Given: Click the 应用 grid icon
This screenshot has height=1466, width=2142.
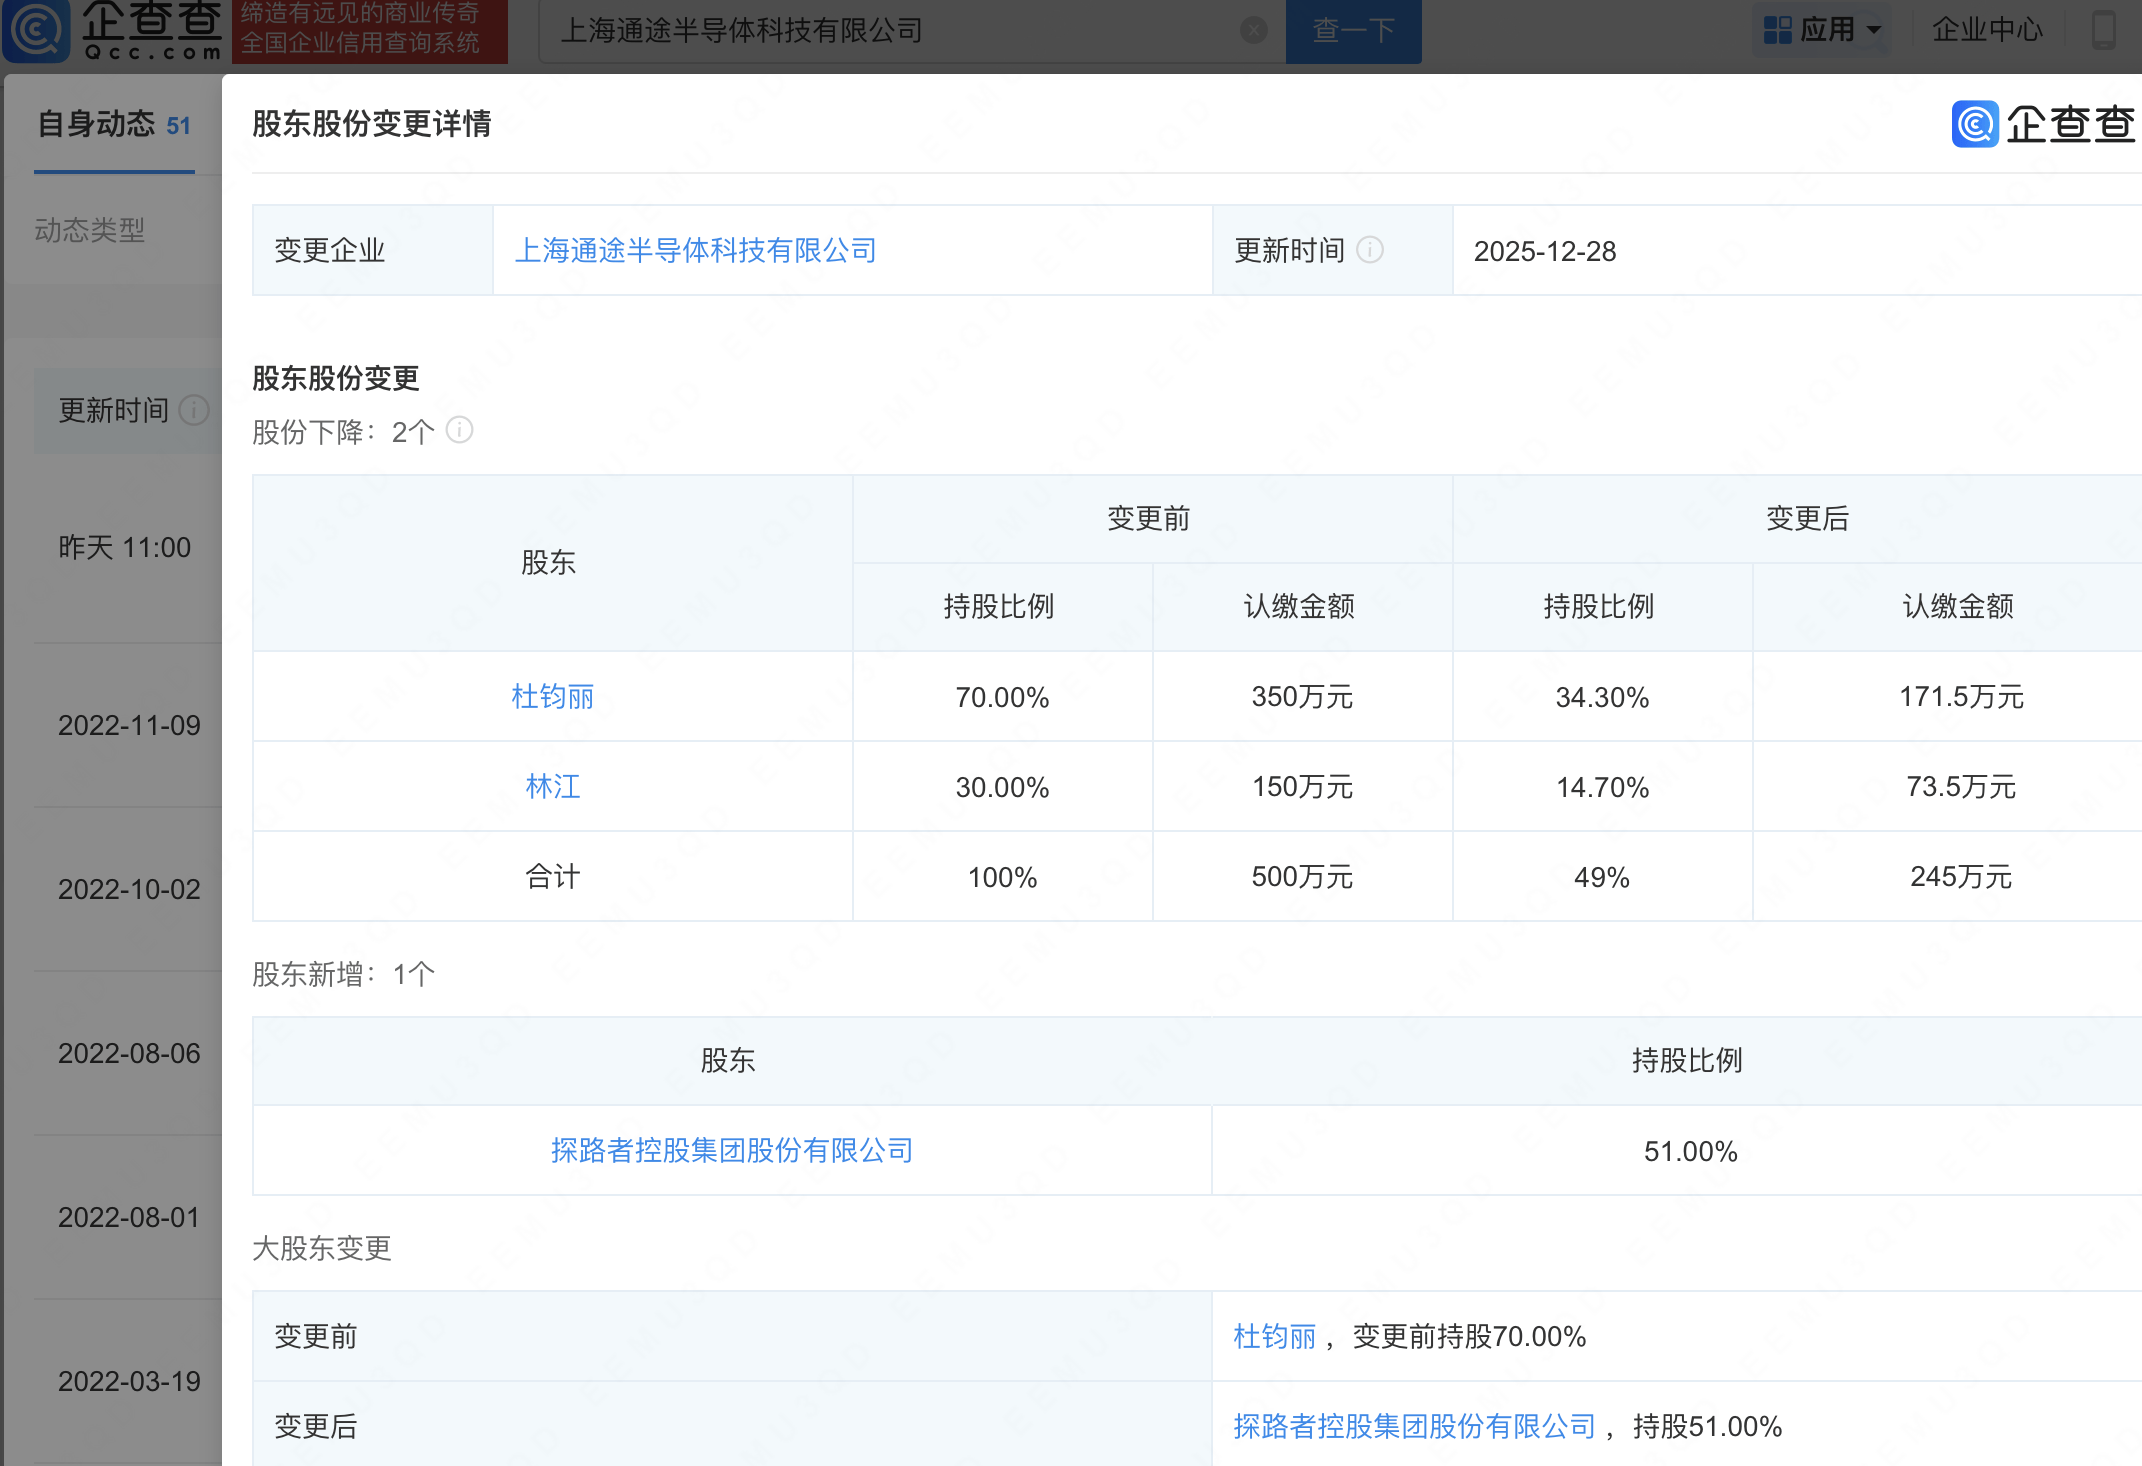Looking at the screenshot, I should [x=1777, y=30].
